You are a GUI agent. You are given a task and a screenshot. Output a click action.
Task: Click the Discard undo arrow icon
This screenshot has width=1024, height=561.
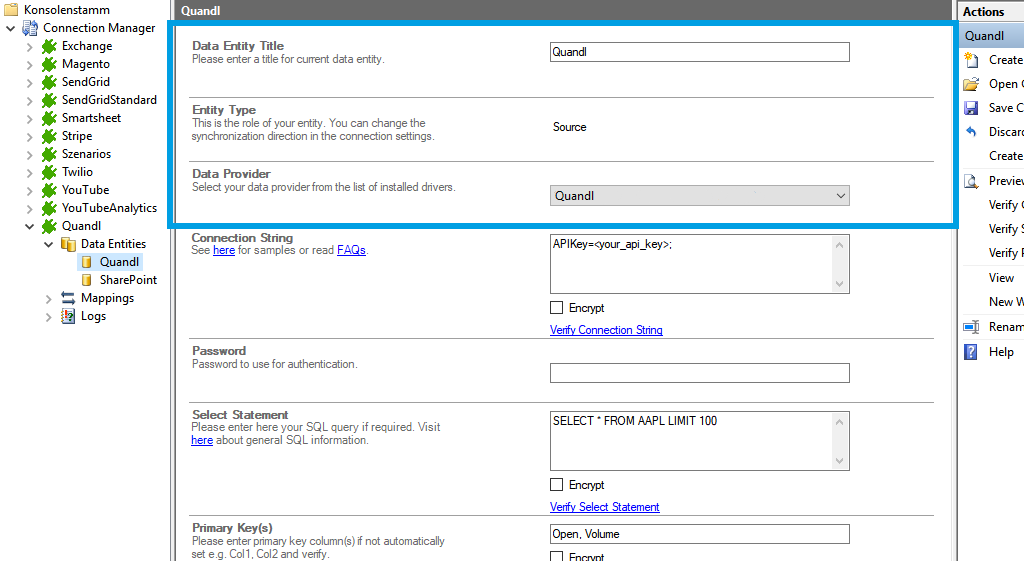point(970,132)
